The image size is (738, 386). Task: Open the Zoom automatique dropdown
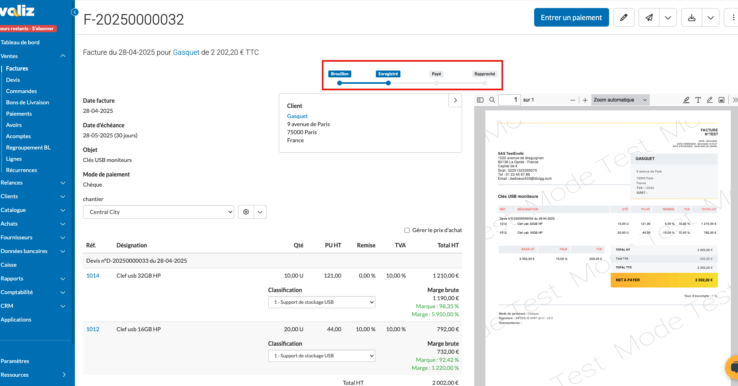(620, 100)
